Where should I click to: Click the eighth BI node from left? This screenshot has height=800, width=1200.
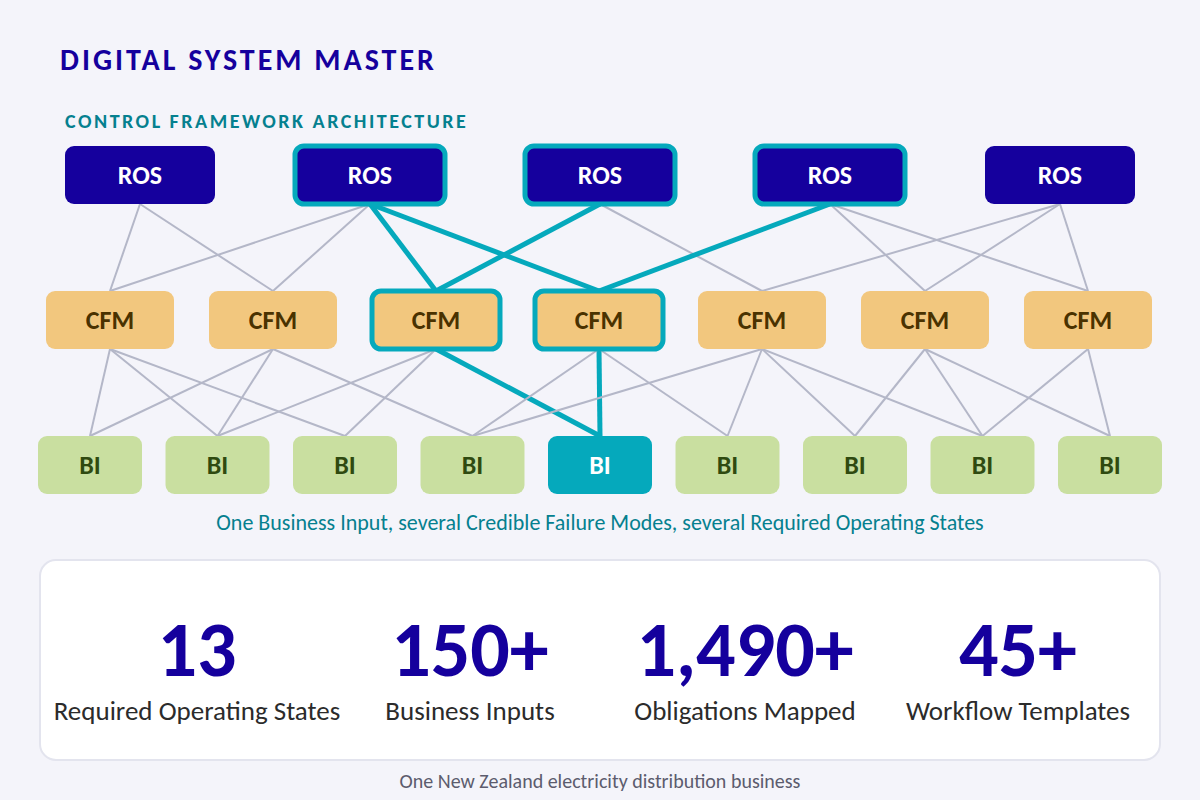point(982,465)
